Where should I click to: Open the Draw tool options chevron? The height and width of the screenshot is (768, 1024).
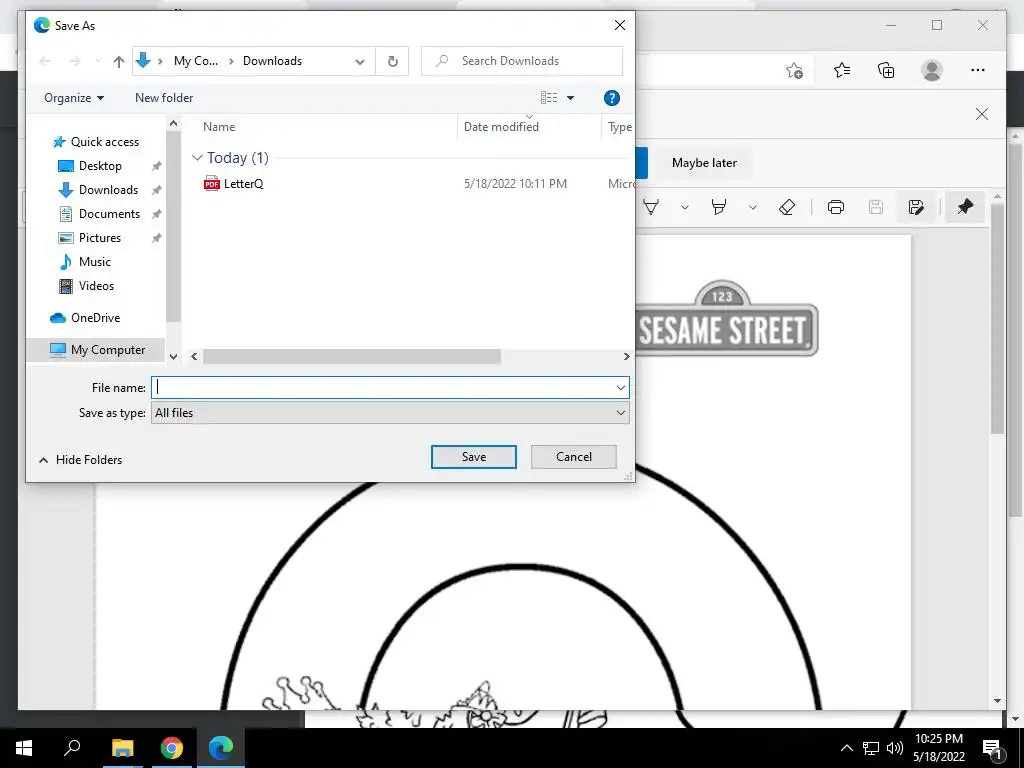[x=684, y=208]
